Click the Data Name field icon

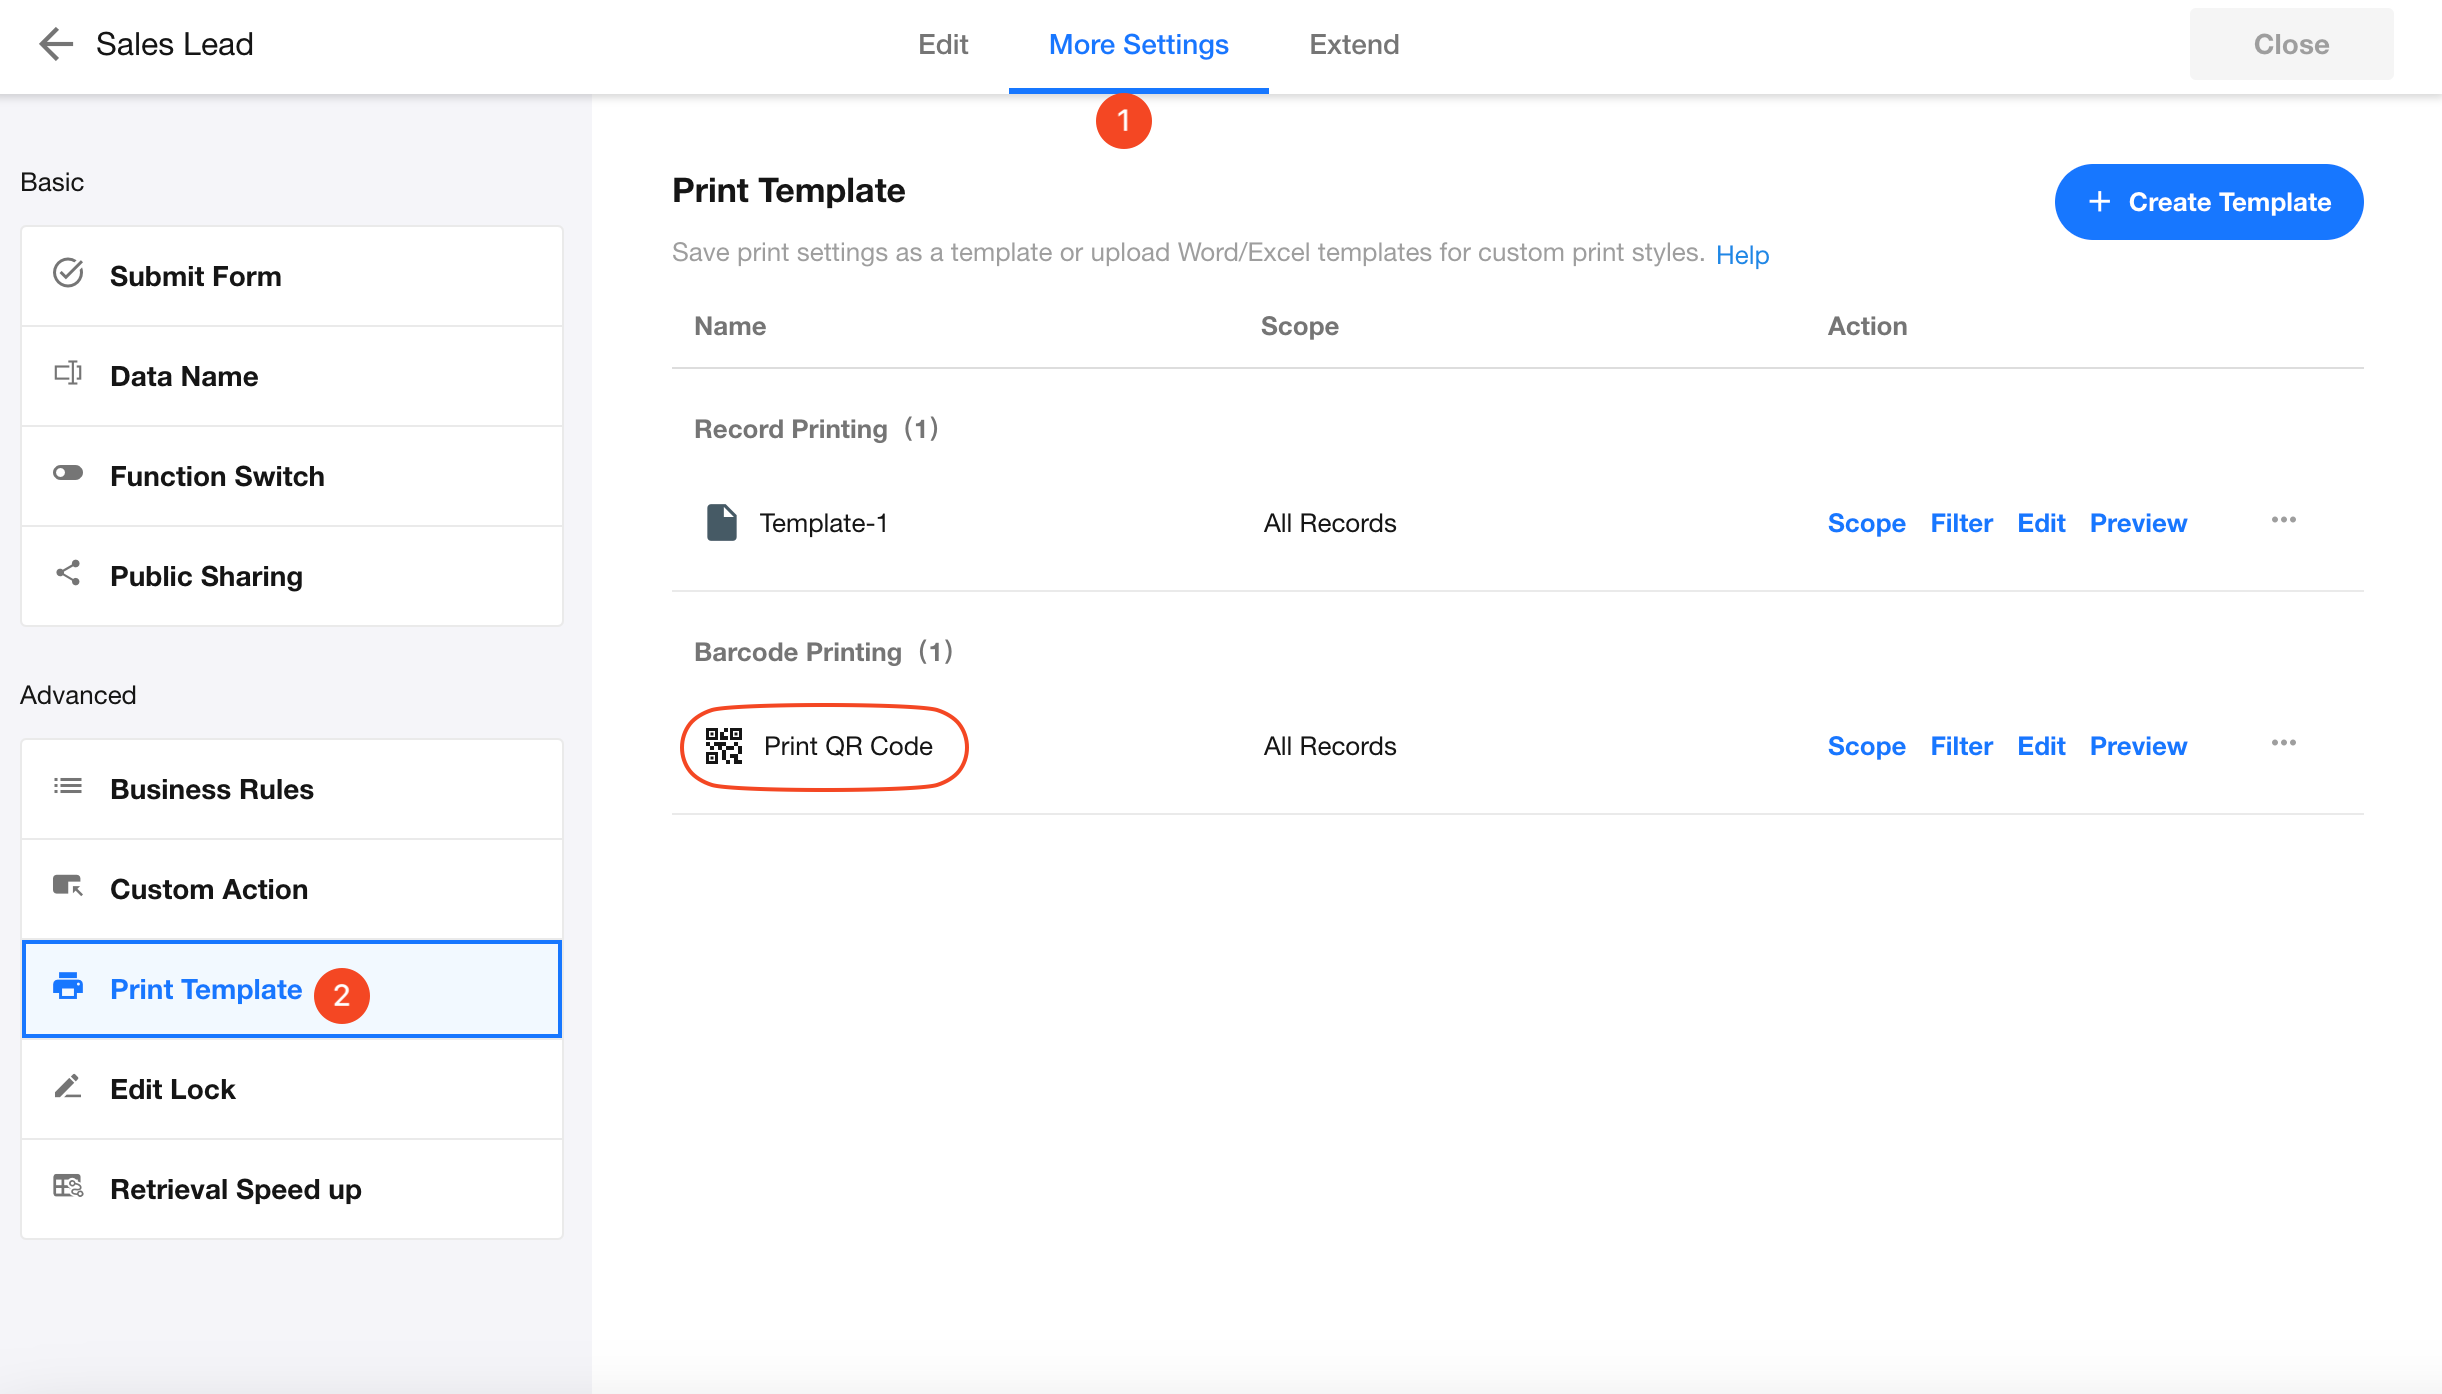click(68, 374)
